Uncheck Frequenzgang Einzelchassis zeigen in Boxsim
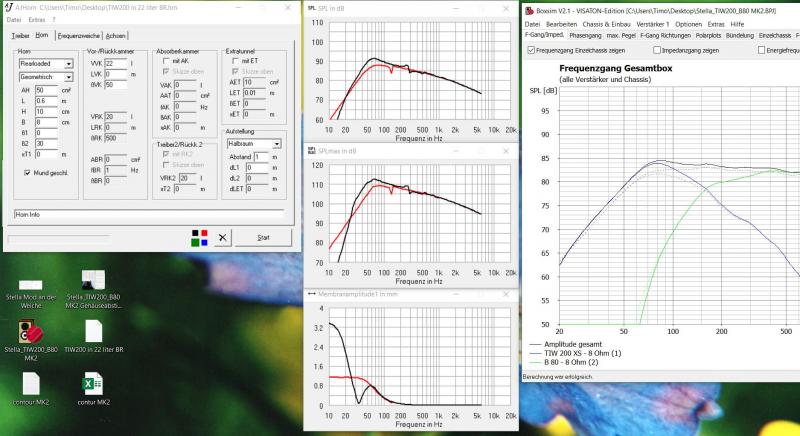This screenshot has height=436, width=800. coord(531,50)
